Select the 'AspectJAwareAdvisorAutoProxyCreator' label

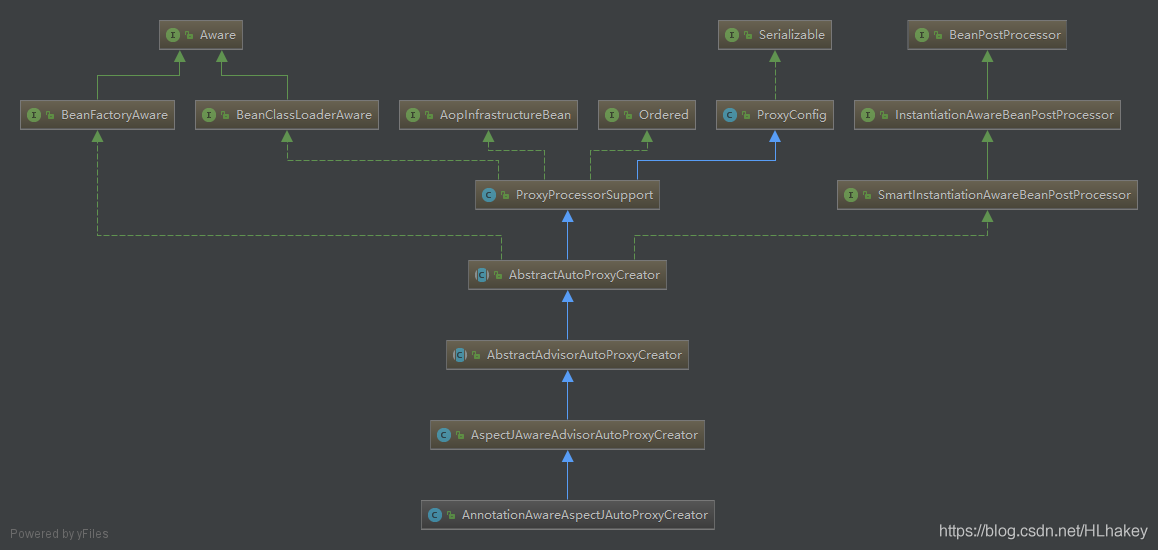584,435
